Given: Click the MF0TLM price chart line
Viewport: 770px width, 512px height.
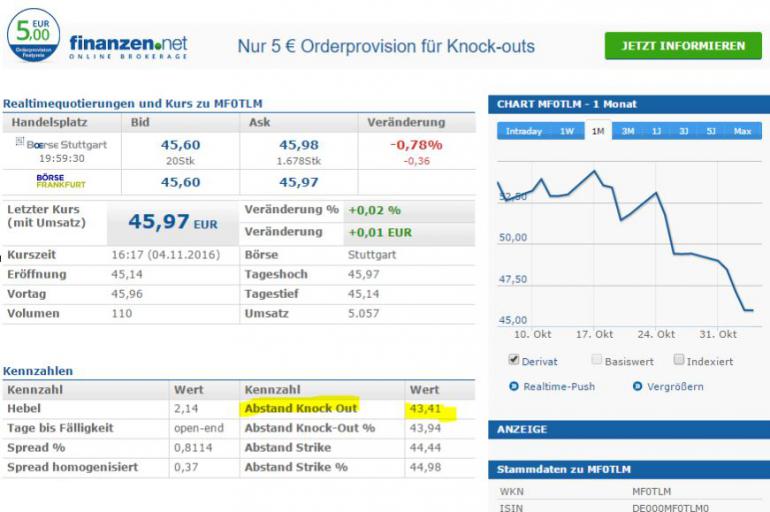Looking at the screenshot, I should (x=625, y=241).
